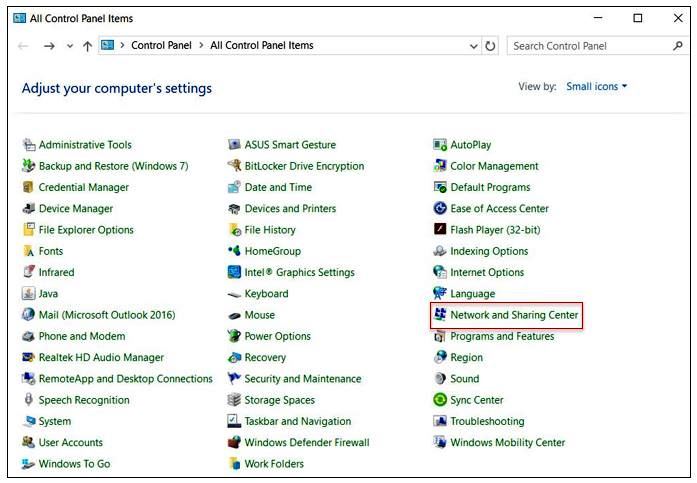Click the Speech Recognition microphone icon

[28, 399]
